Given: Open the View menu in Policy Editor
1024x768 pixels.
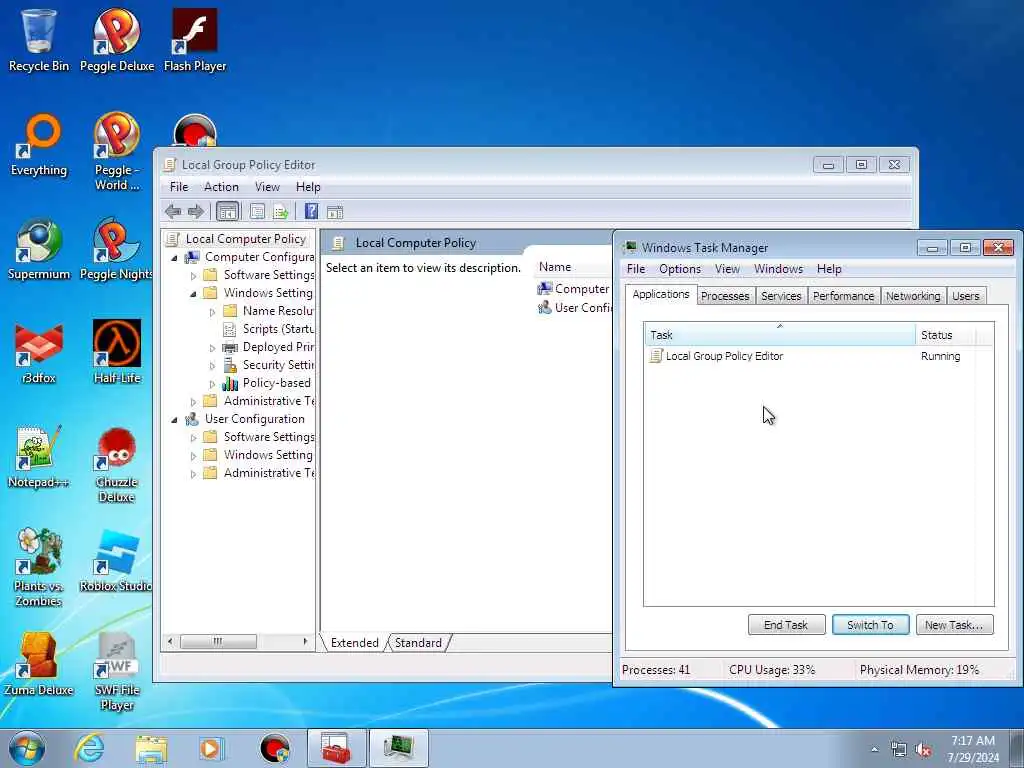Looking at the screenshot, I should click(267, 187).
